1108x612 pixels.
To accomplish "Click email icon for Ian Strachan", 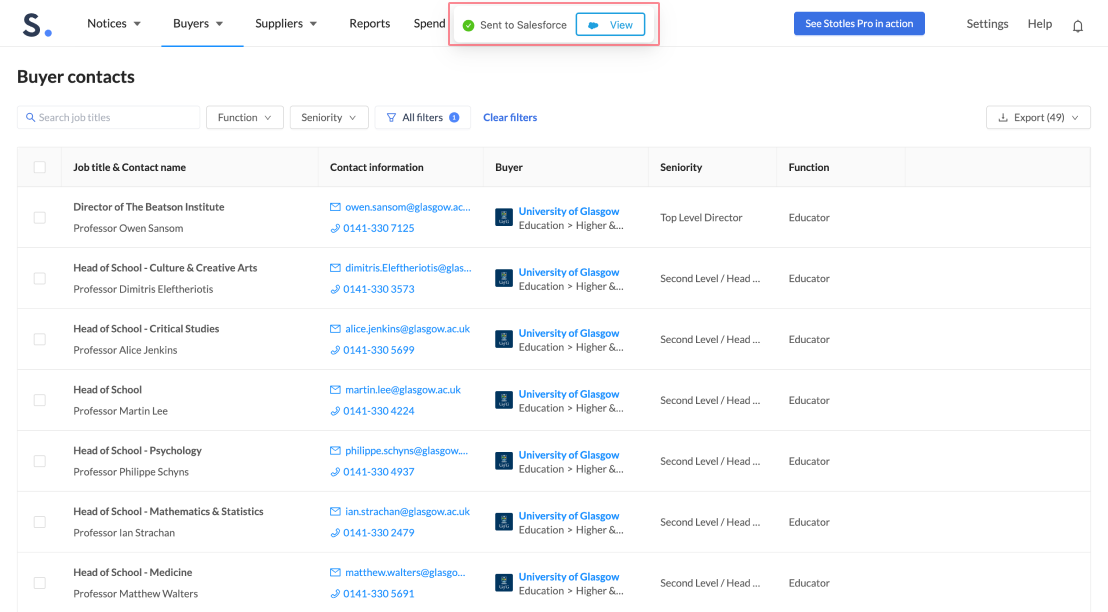I will pyautogui.click(x=335, y=511).
